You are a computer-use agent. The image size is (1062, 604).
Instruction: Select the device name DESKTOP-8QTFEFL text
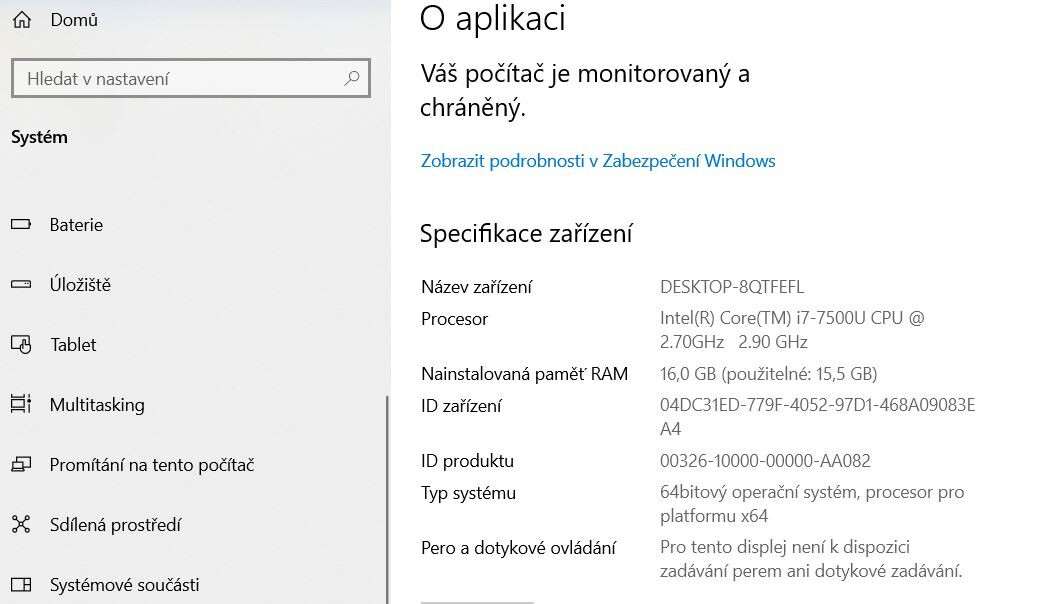click(732, 287)
